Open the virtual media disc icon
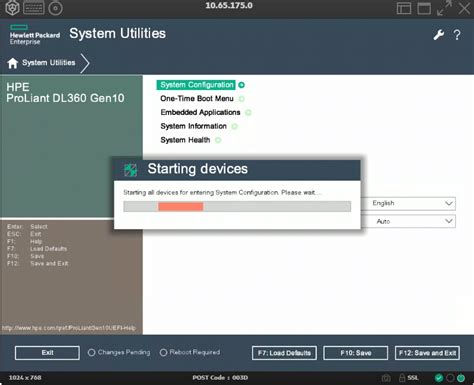Screen dimensions: 474x385 click(x=55, y=8)
